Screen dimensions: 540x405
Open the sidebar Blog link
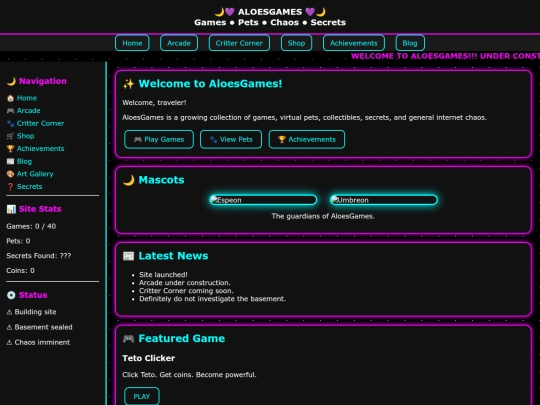click(x=24, y=162)
